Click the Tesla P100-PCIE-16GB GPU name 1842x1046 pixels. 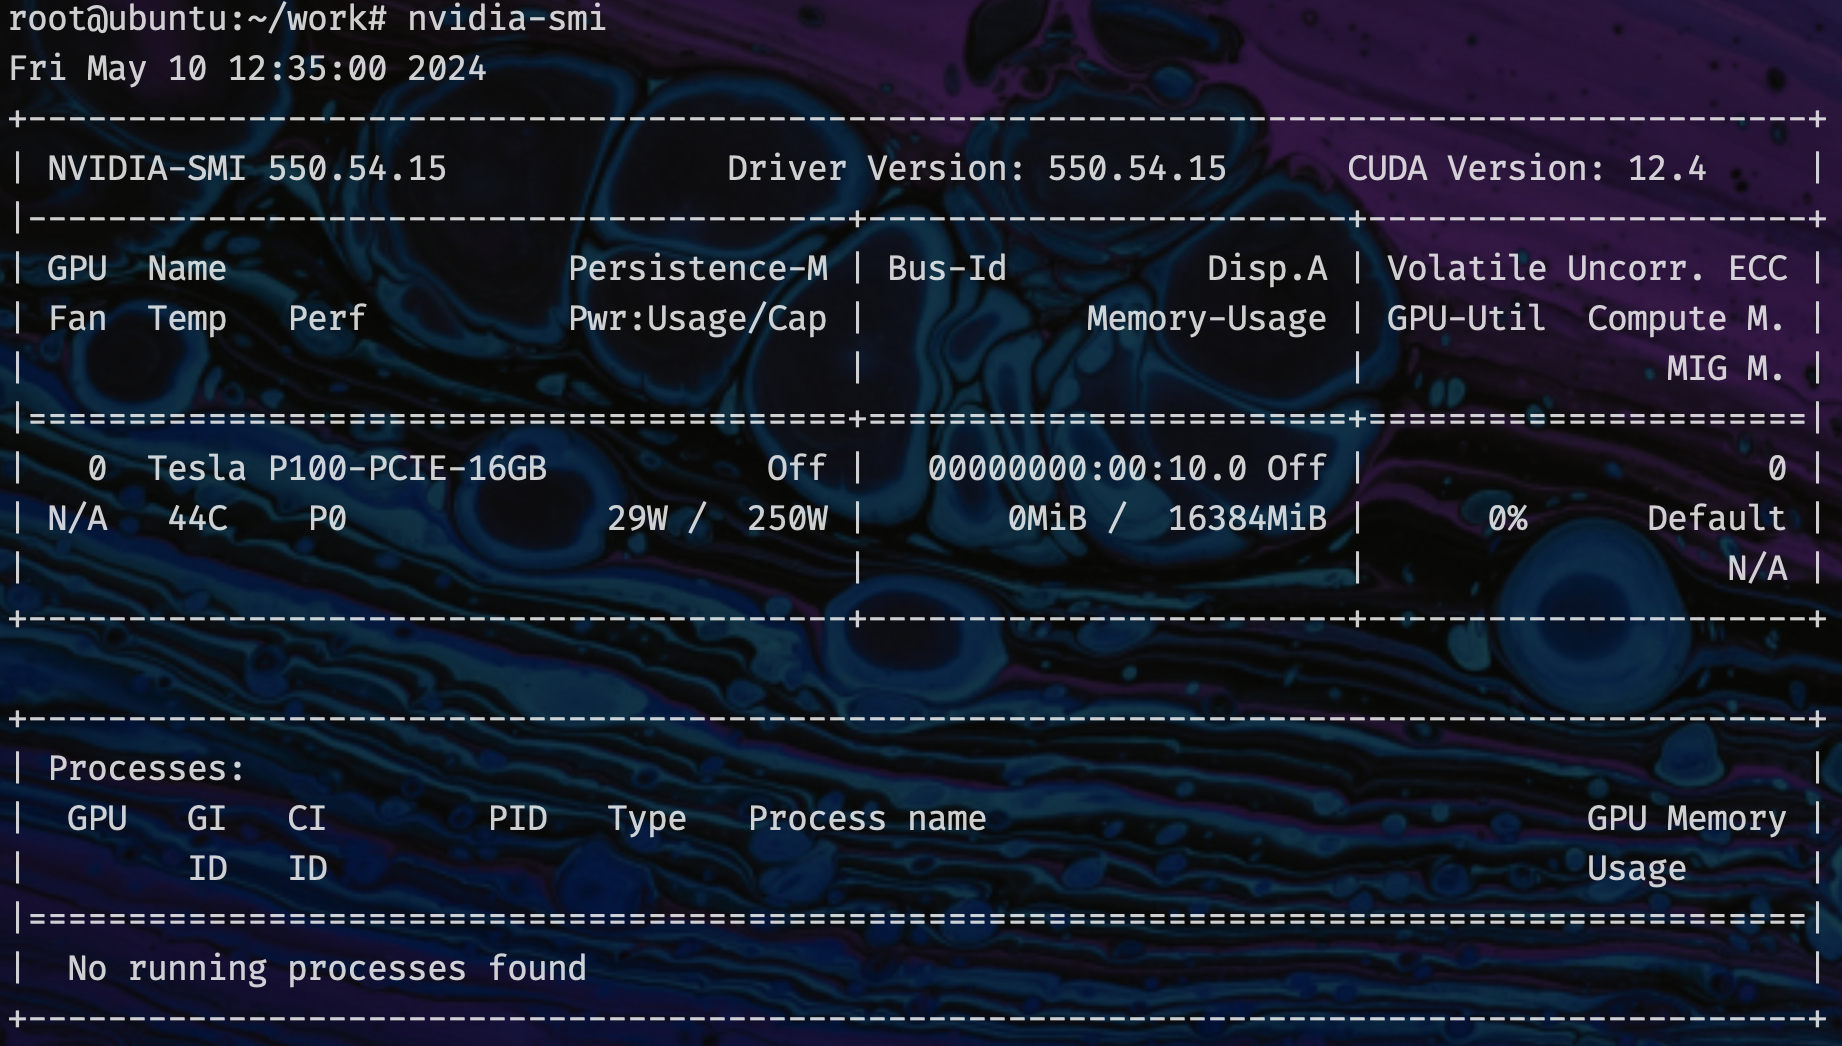[x=347, y=468]
